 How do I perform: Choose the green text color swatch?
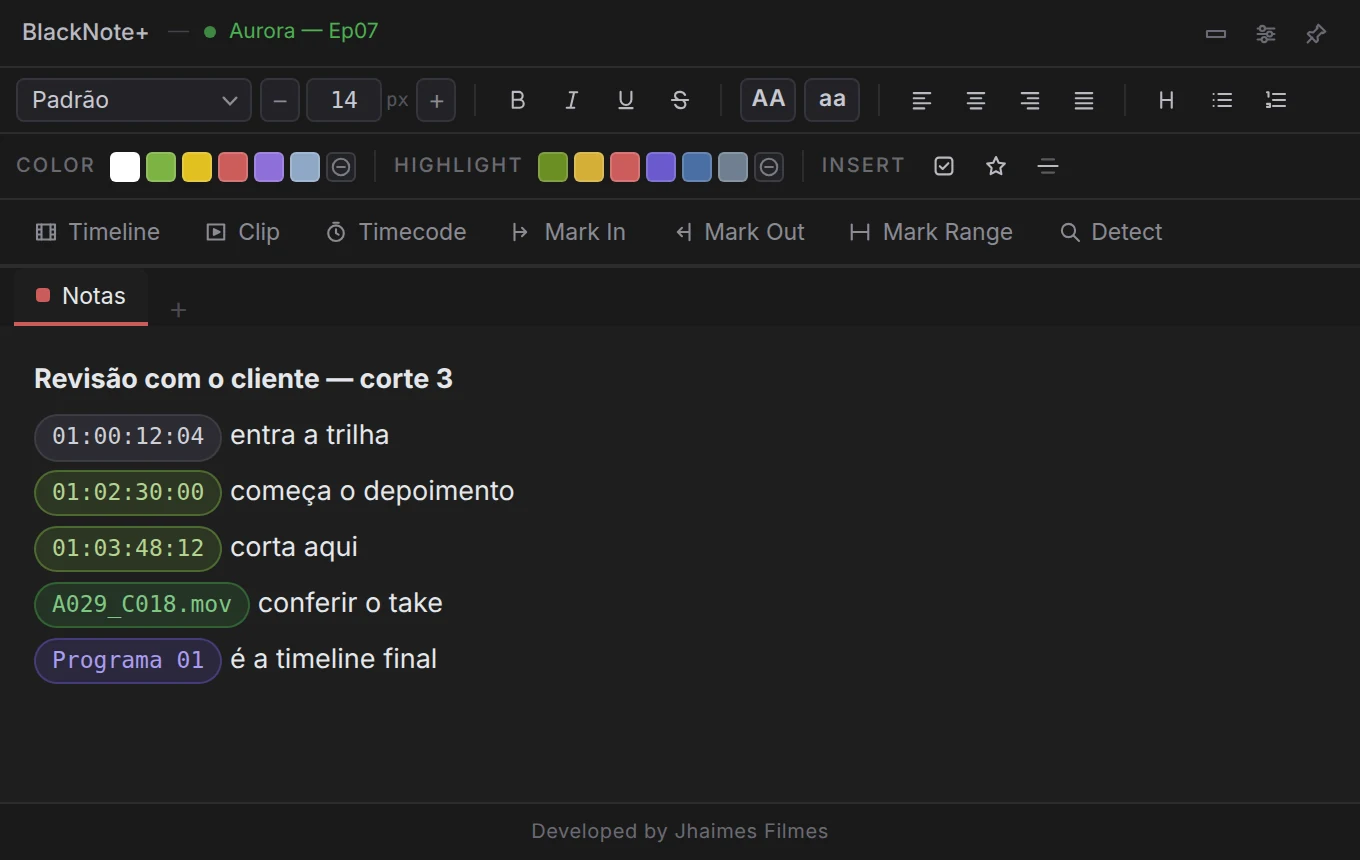click(161, 167)
